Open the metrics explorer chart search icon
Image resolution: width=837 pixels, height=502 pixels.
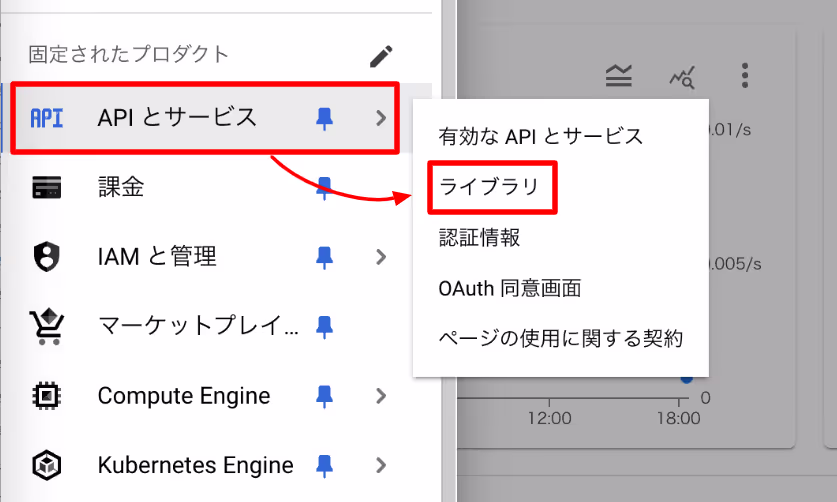tap(682, 77)
